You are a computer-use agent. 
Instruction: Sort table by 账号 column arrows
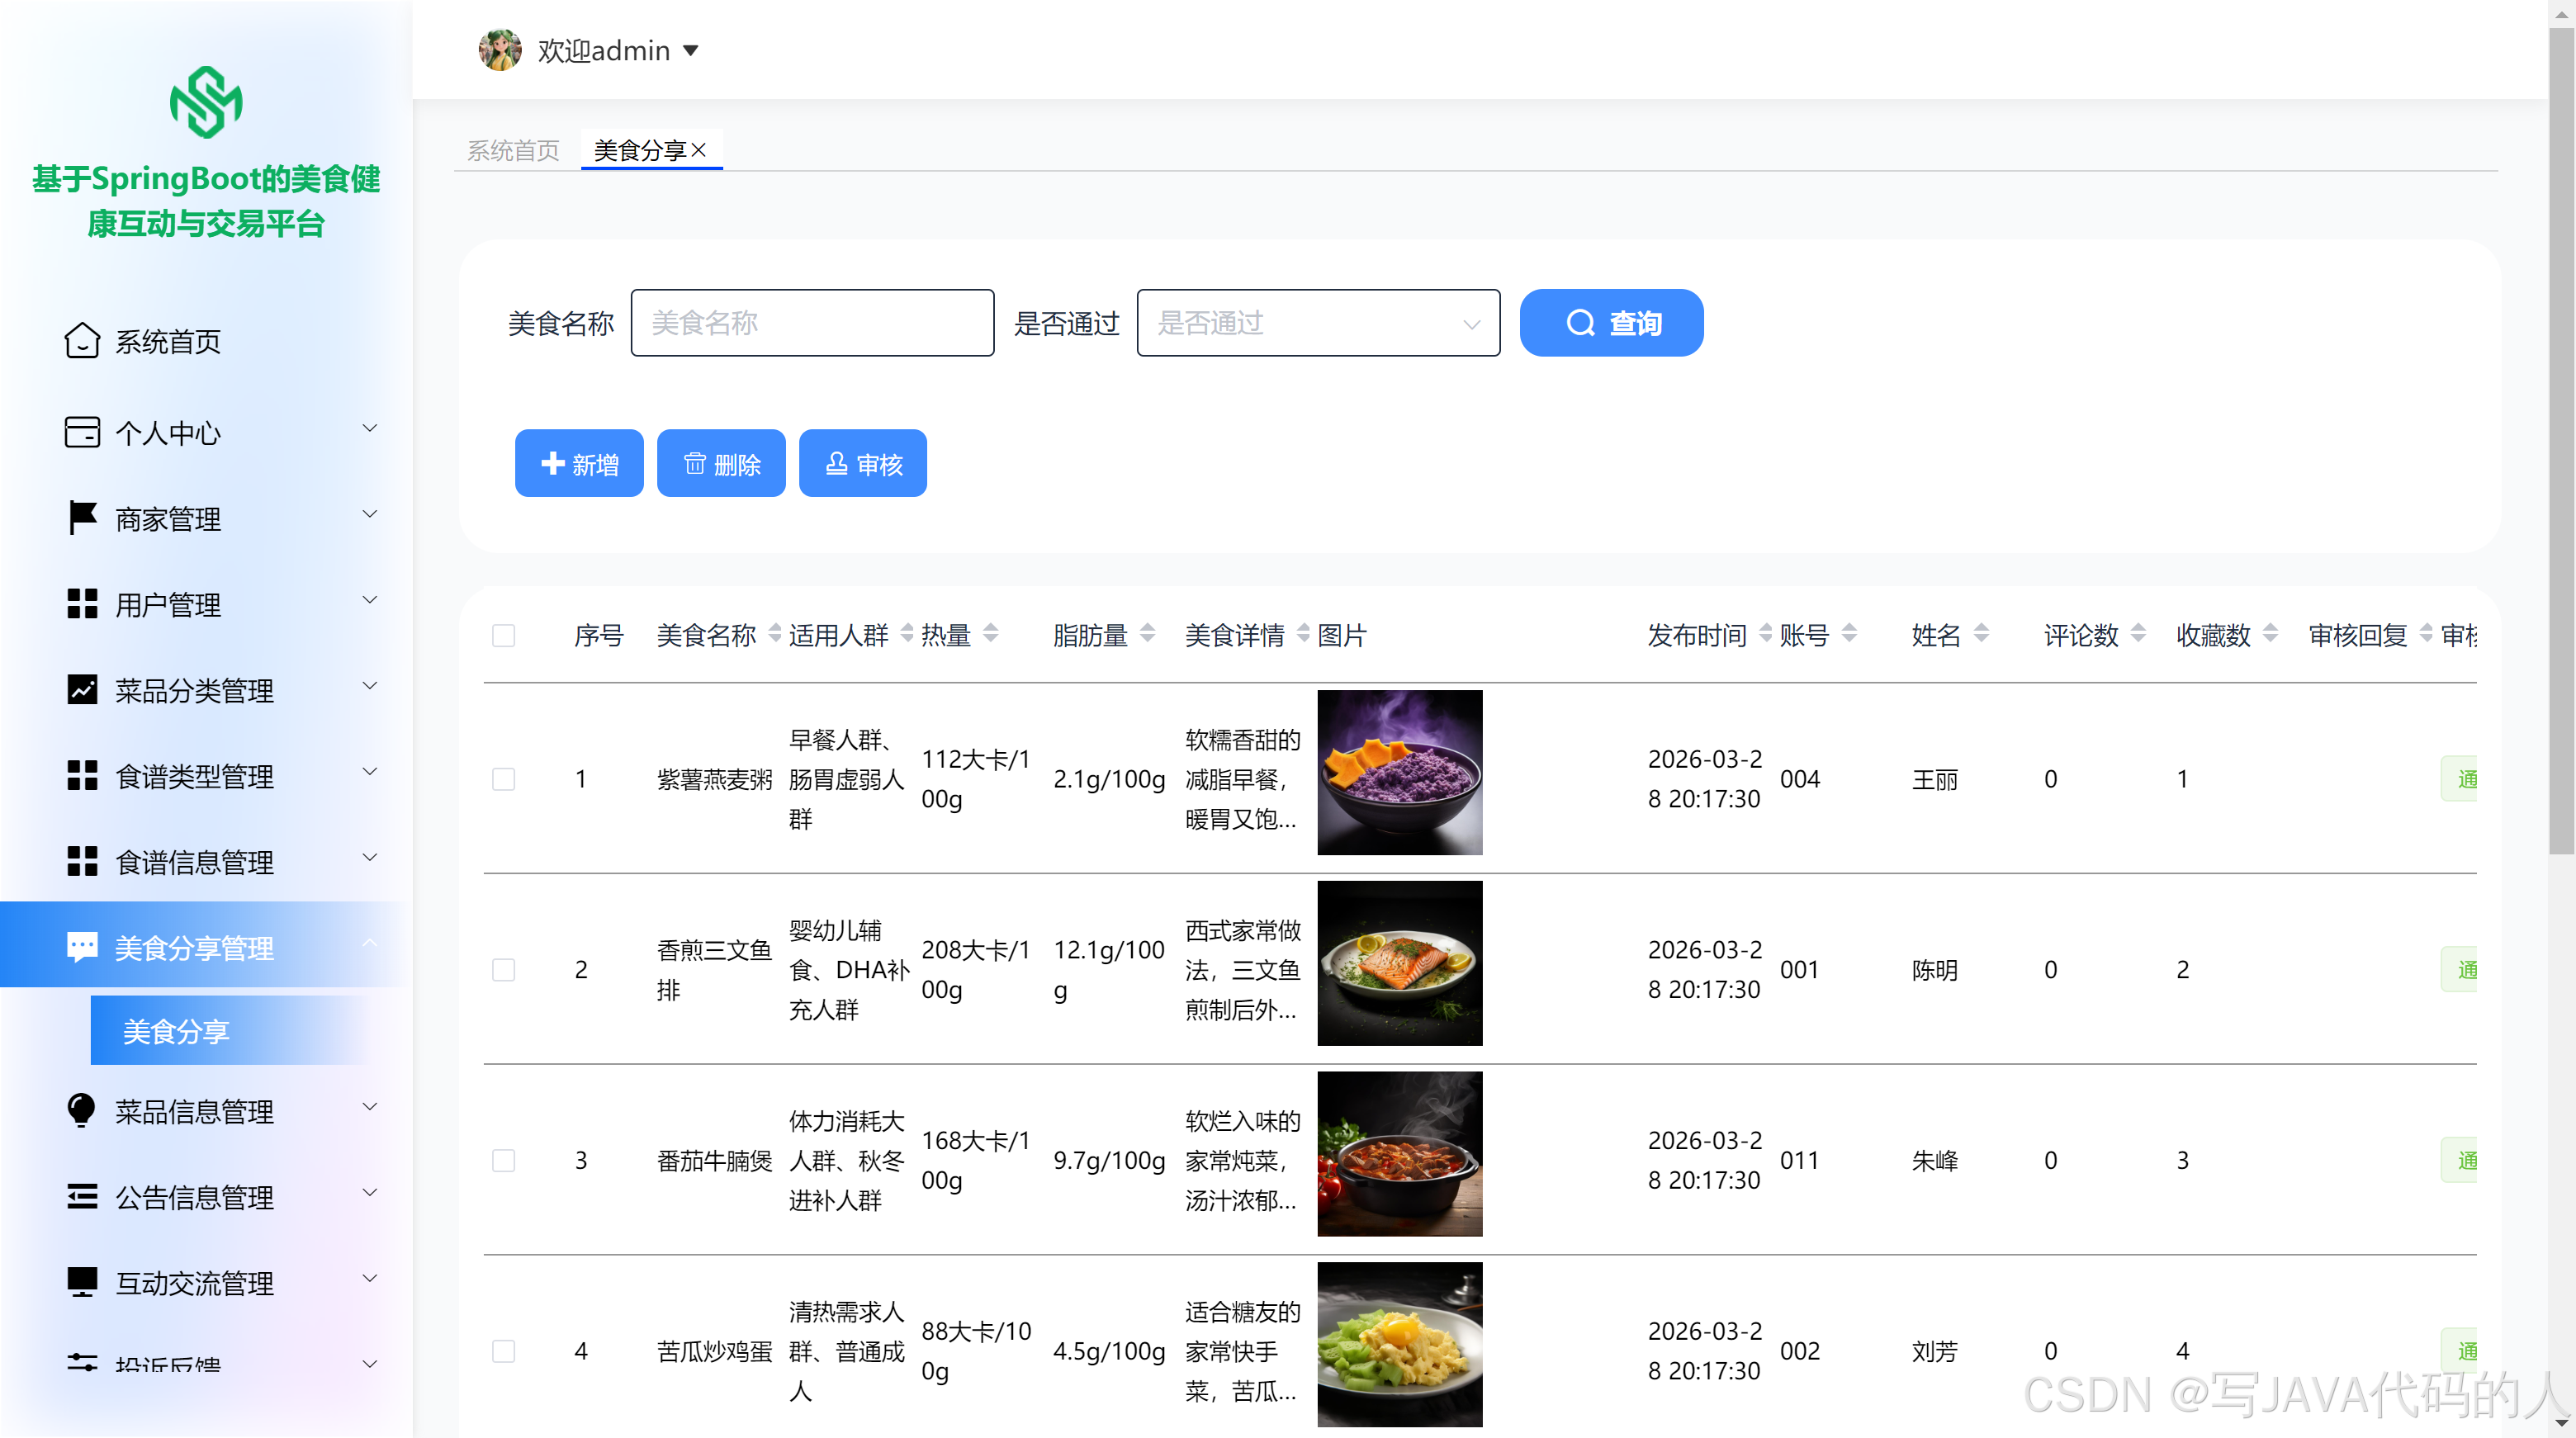click(x=1850, y=633)
